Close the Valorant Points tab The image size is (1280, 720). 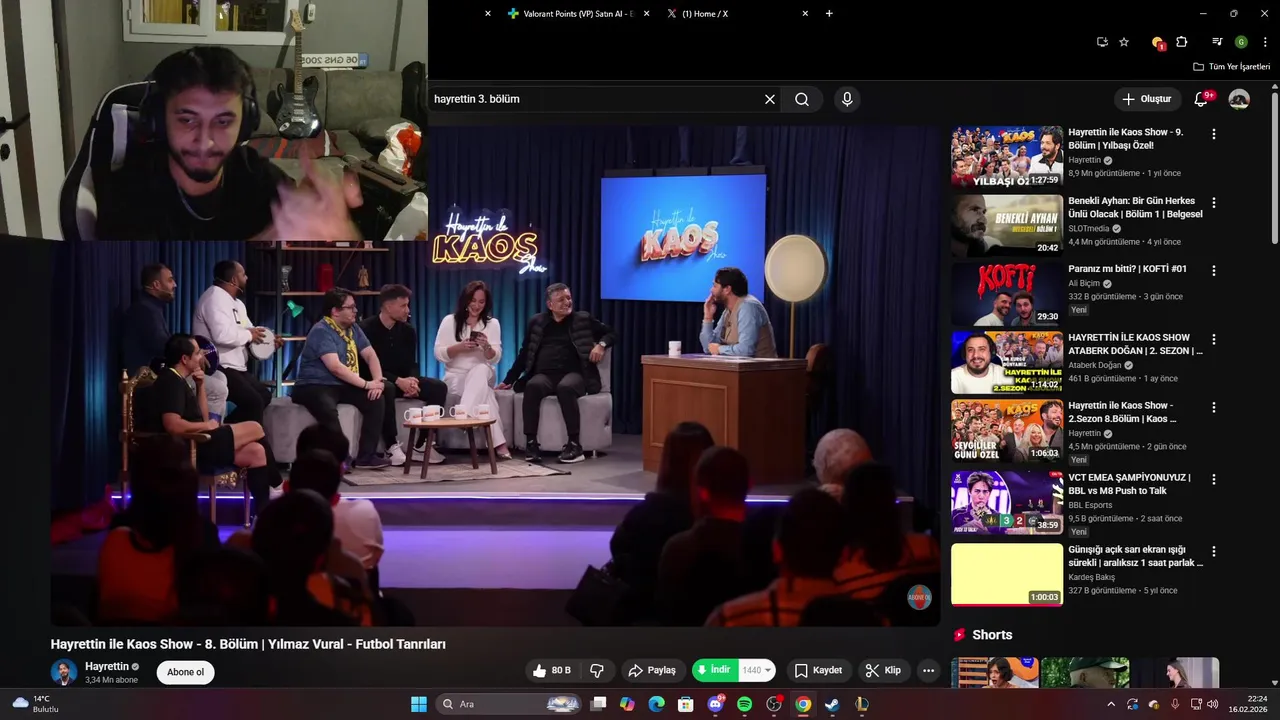[646, 14]
